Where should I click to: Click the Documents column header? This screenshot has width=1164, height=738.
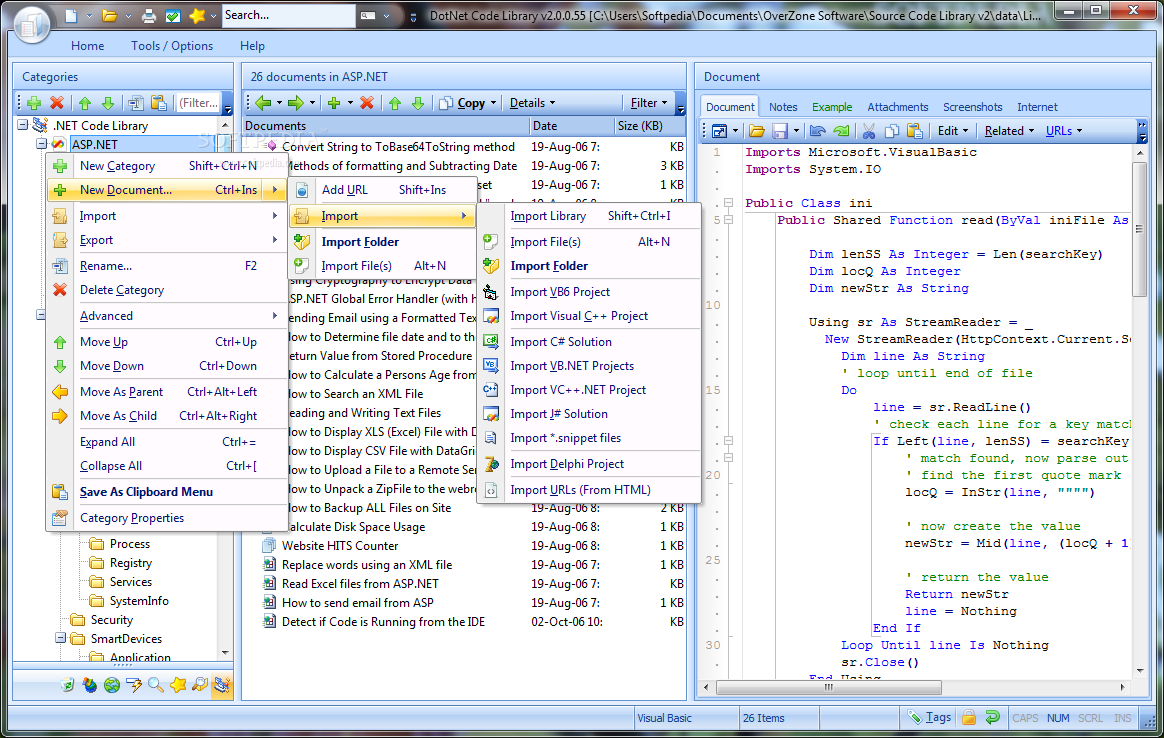pos(386,125)
